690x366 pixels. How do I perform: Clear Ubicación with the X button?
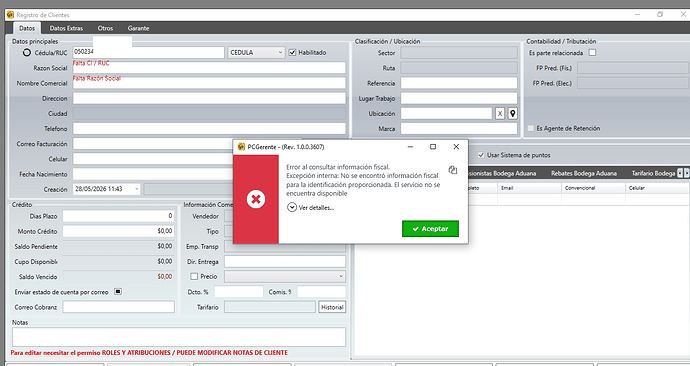500,113
